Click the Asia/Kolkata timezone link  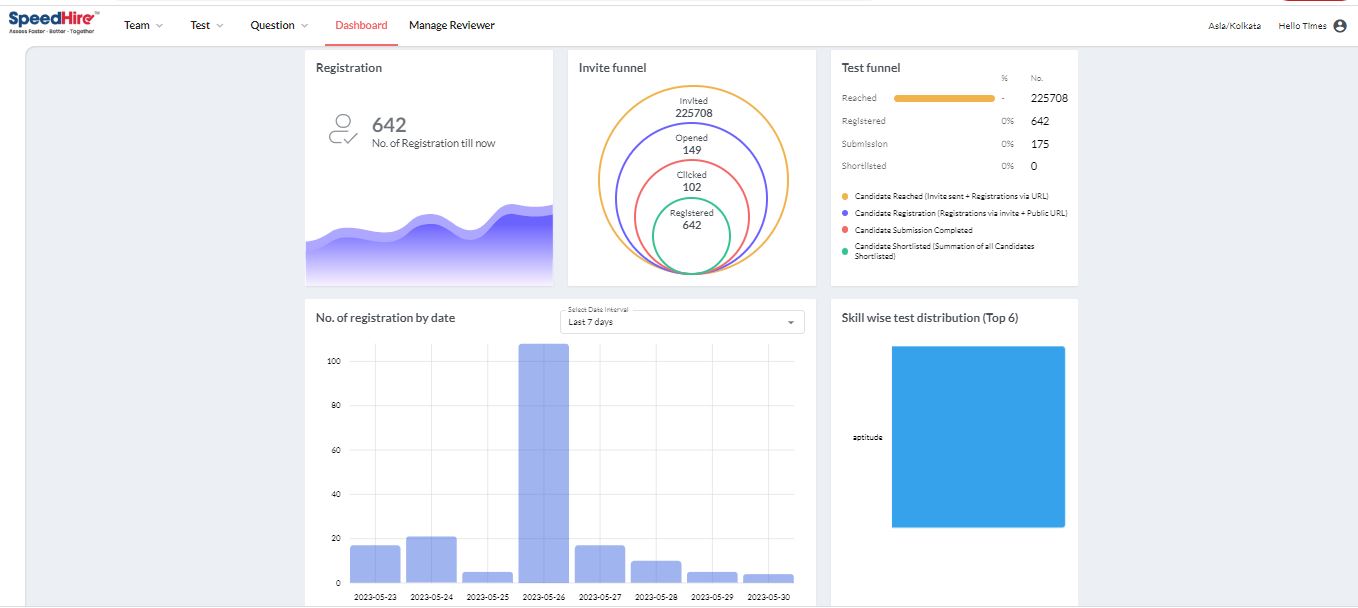[1234, 26]
